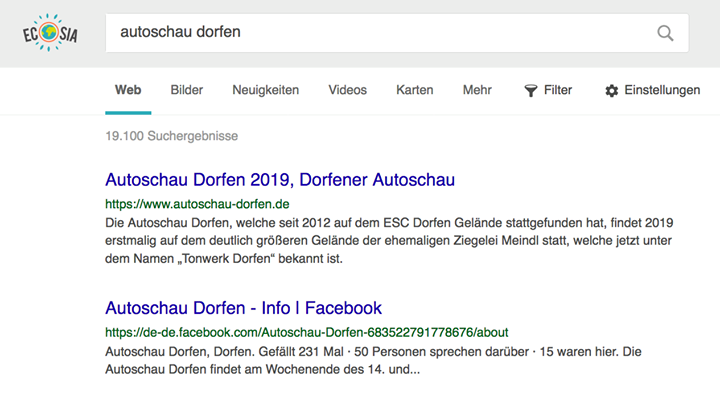The height and width of the screenshot is (398, 720).
Task: Open 'Autoschau Dorfen 2019, Dorfener Autoschau' result
Action: click(x=280, y=179)
